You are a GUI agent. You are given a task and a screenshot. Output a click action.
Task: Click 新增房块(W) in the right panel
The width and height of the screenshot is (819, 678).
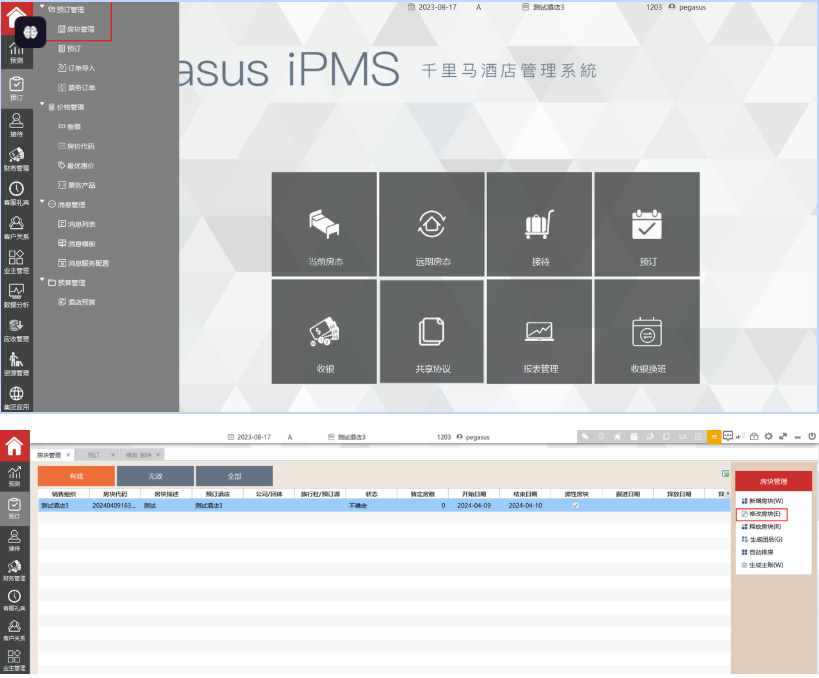pyautogui.click(x=762, y=500)
